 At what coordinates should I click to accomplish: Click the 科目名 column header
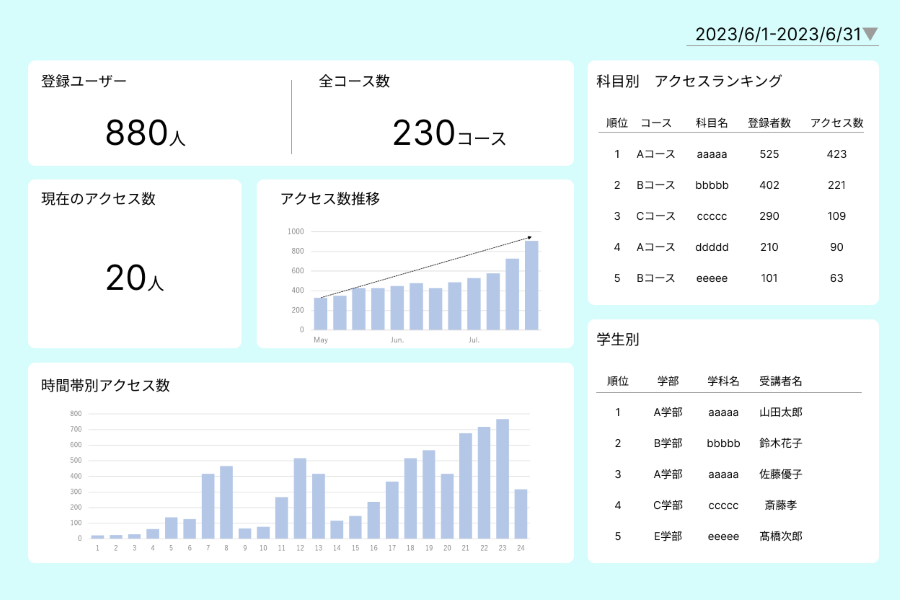712,123
